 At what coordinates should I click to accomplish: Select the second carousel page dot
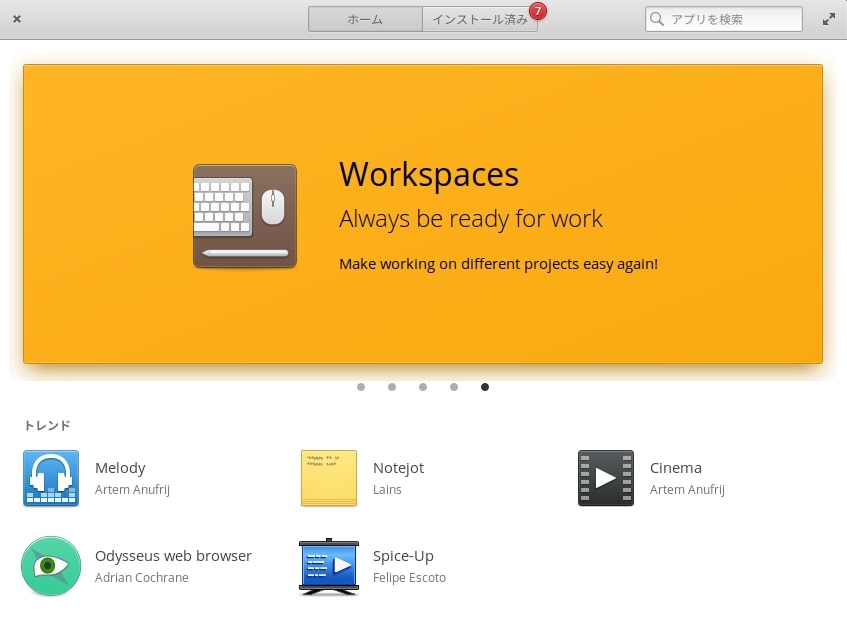click(392, 387)
